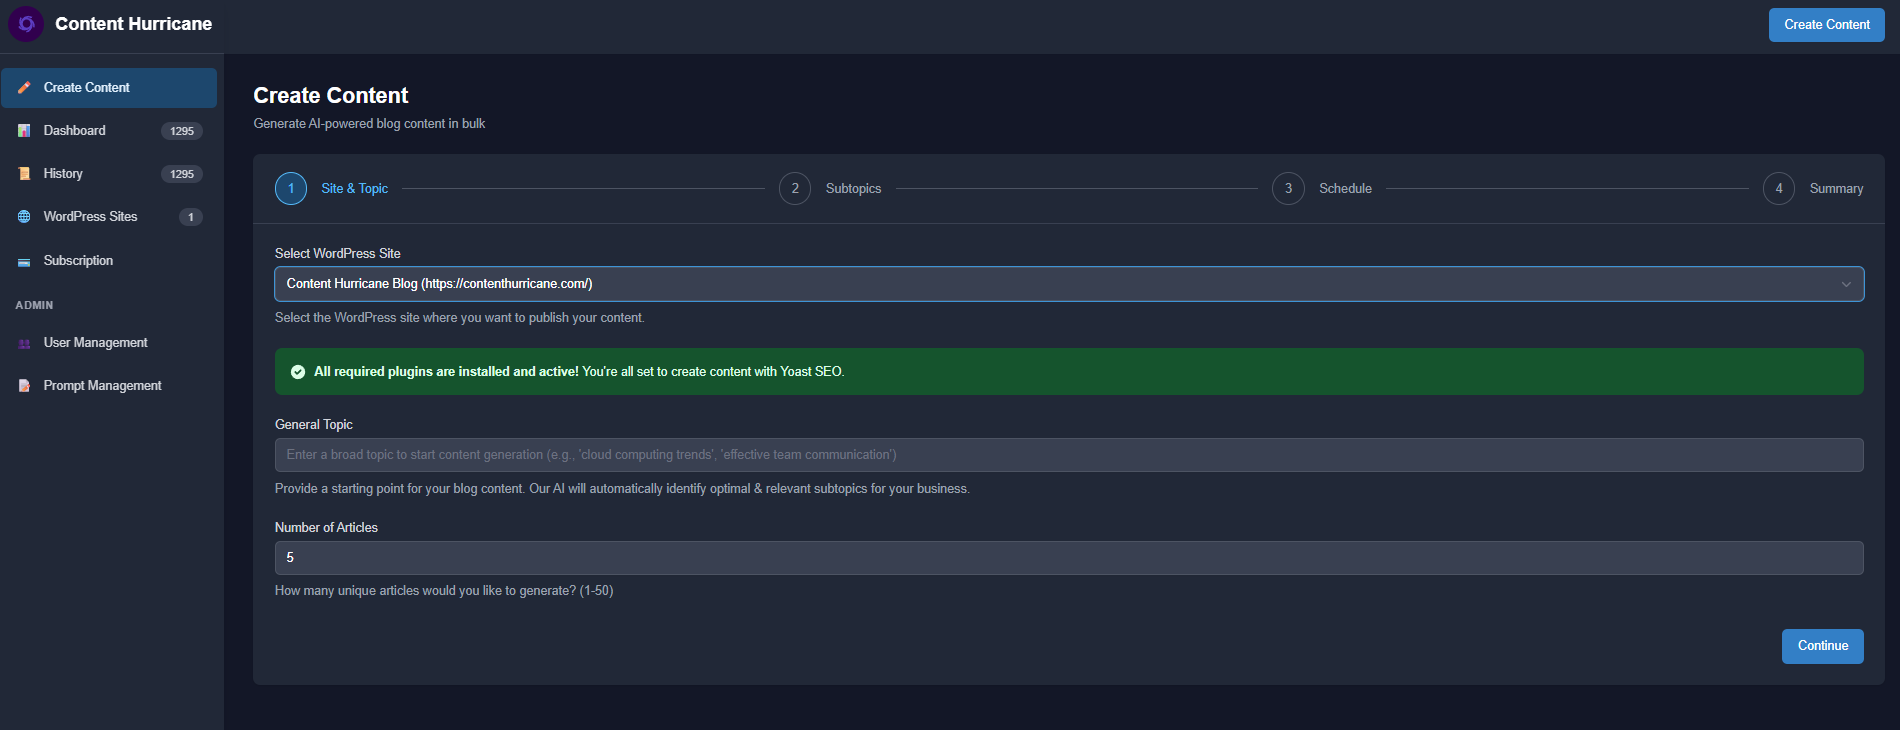This screenshot has width=1900, height=730.
Task: Go to step 1 Site & Topic
Action: 291,189
